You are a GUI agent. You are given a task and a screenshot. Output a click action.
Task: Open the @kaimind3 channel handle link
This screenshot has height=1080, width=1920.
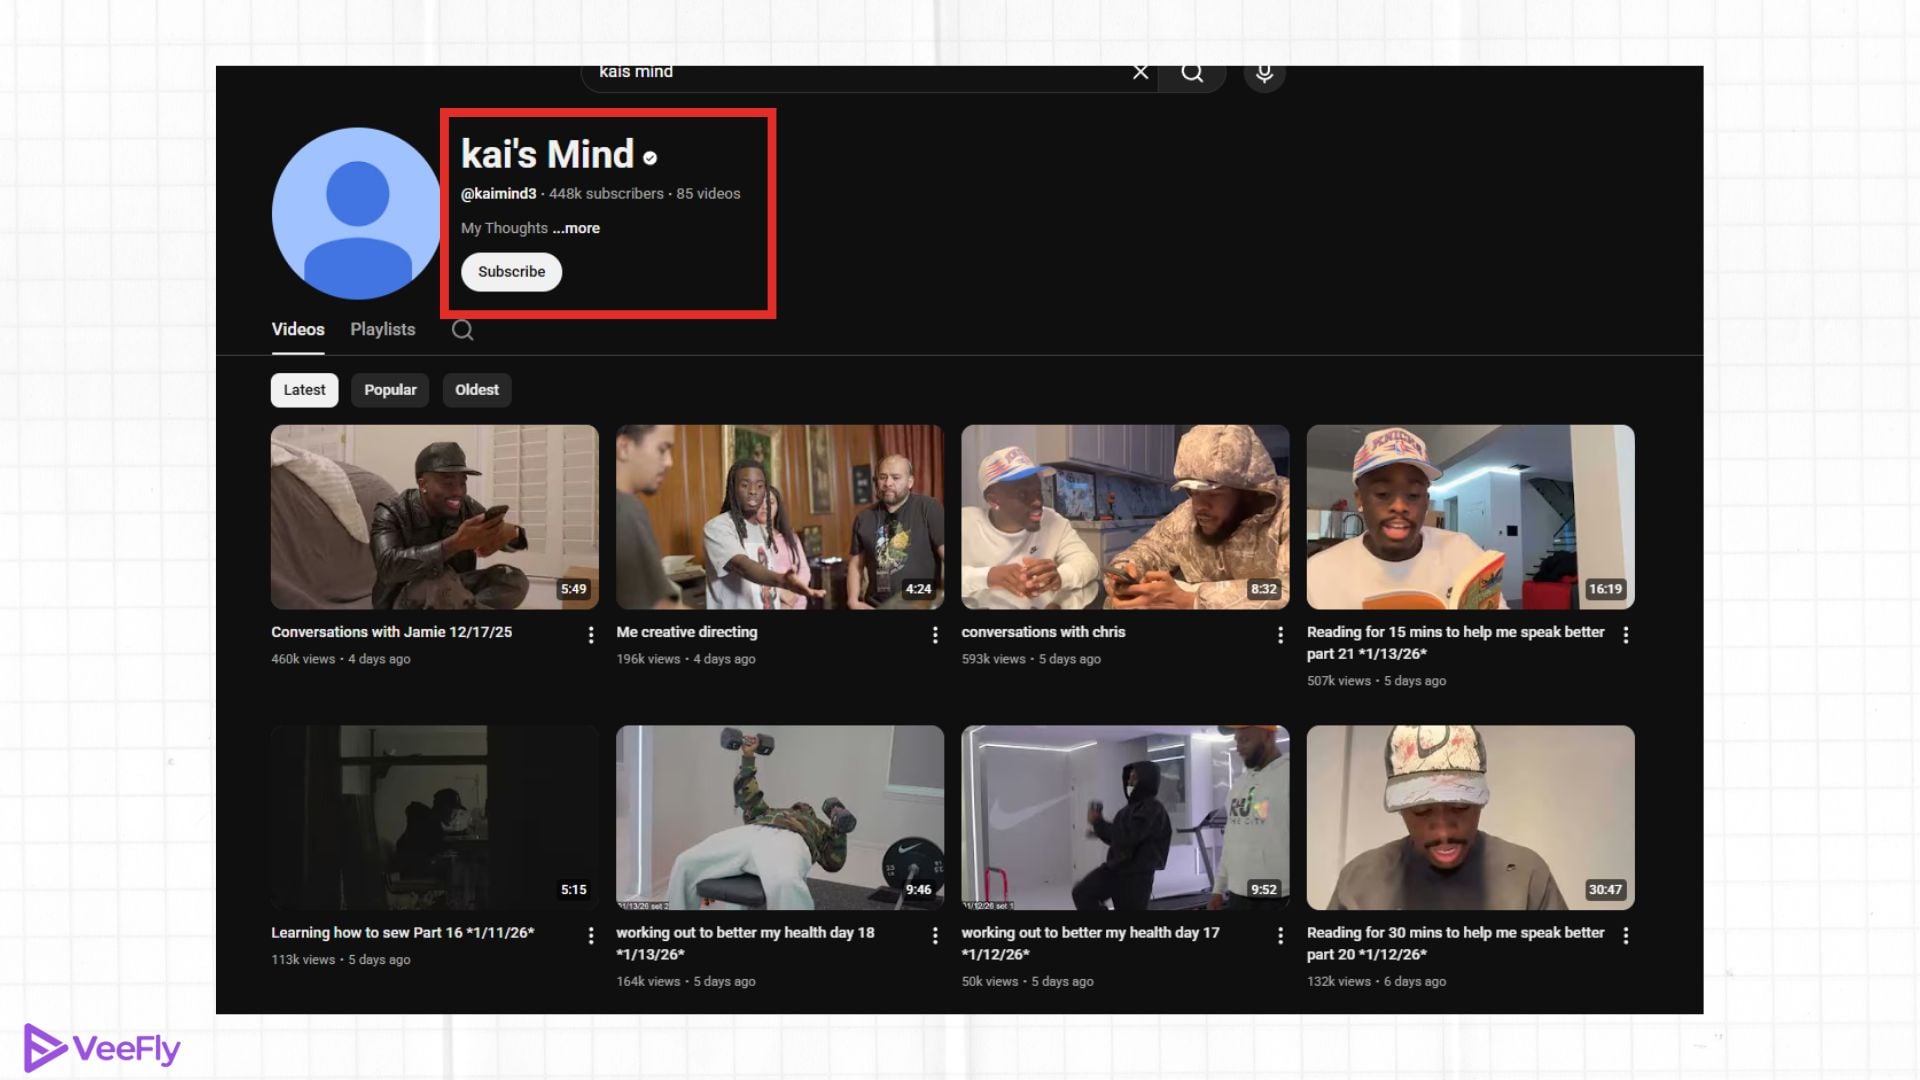[498, 193]
